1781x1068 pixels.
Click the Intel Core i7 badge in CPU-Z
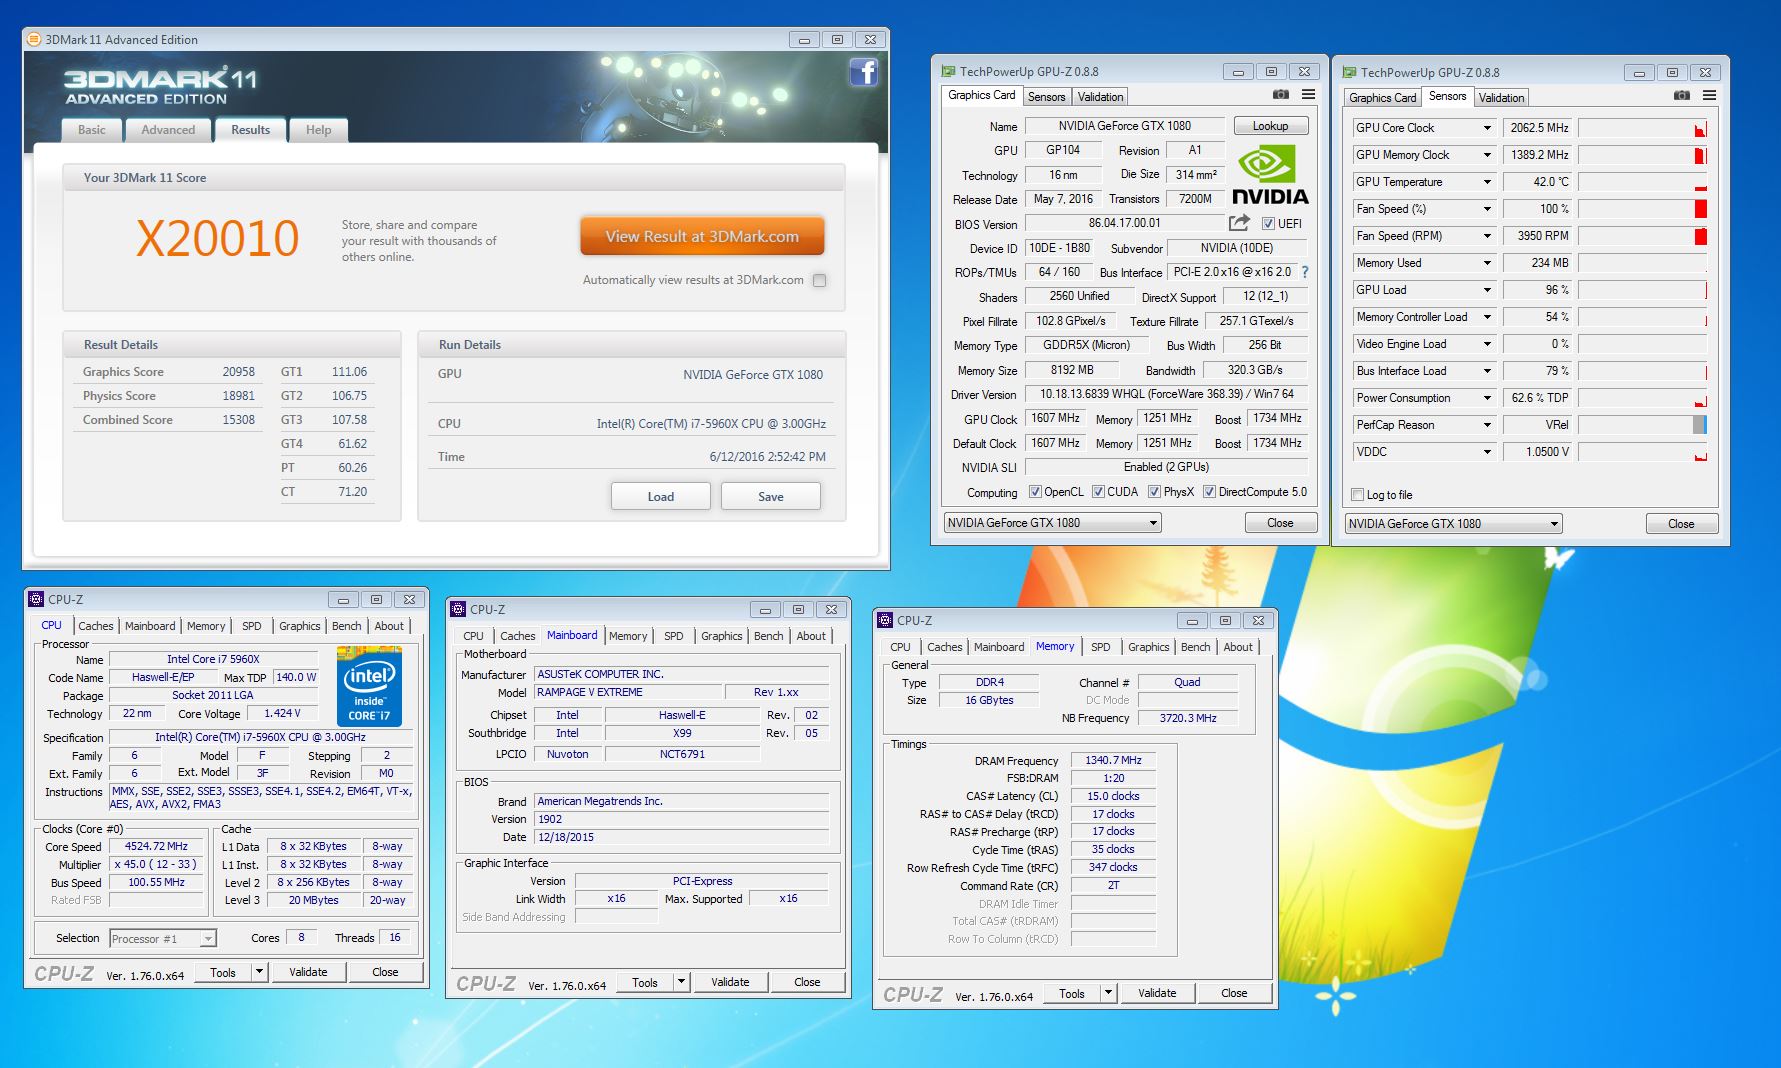369,686
